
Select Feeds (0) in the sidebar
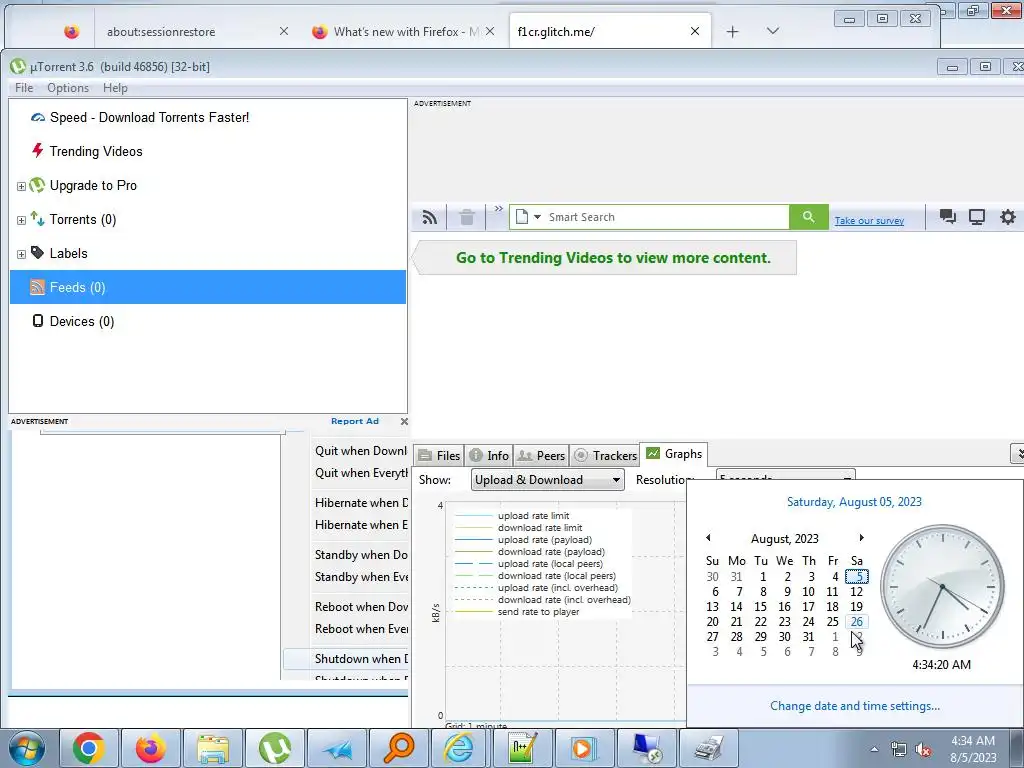pos(208,287)
